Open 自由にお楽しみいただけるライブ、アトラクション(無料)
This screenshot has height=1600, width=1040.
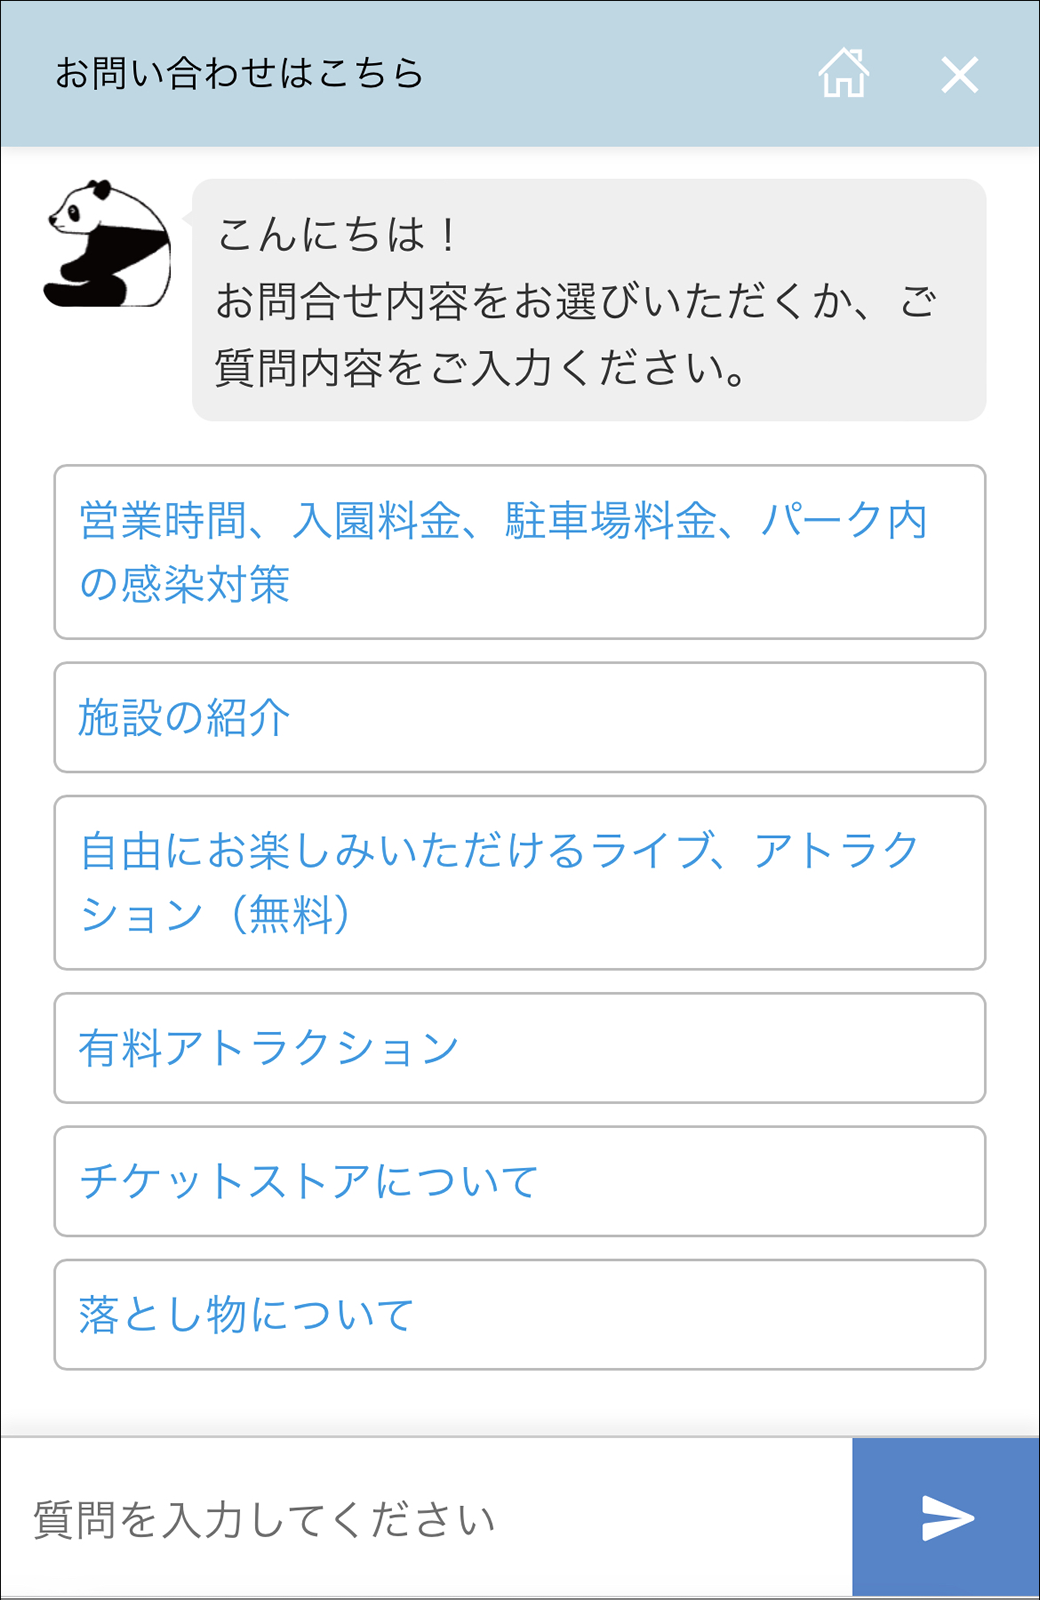tap(520, 883)
